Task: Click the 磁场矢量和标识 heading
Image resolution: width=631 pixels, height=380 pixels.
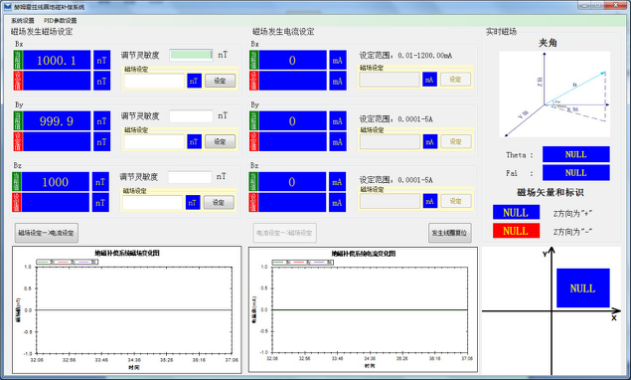Action: pyautogui.click(x=550, y=192)
